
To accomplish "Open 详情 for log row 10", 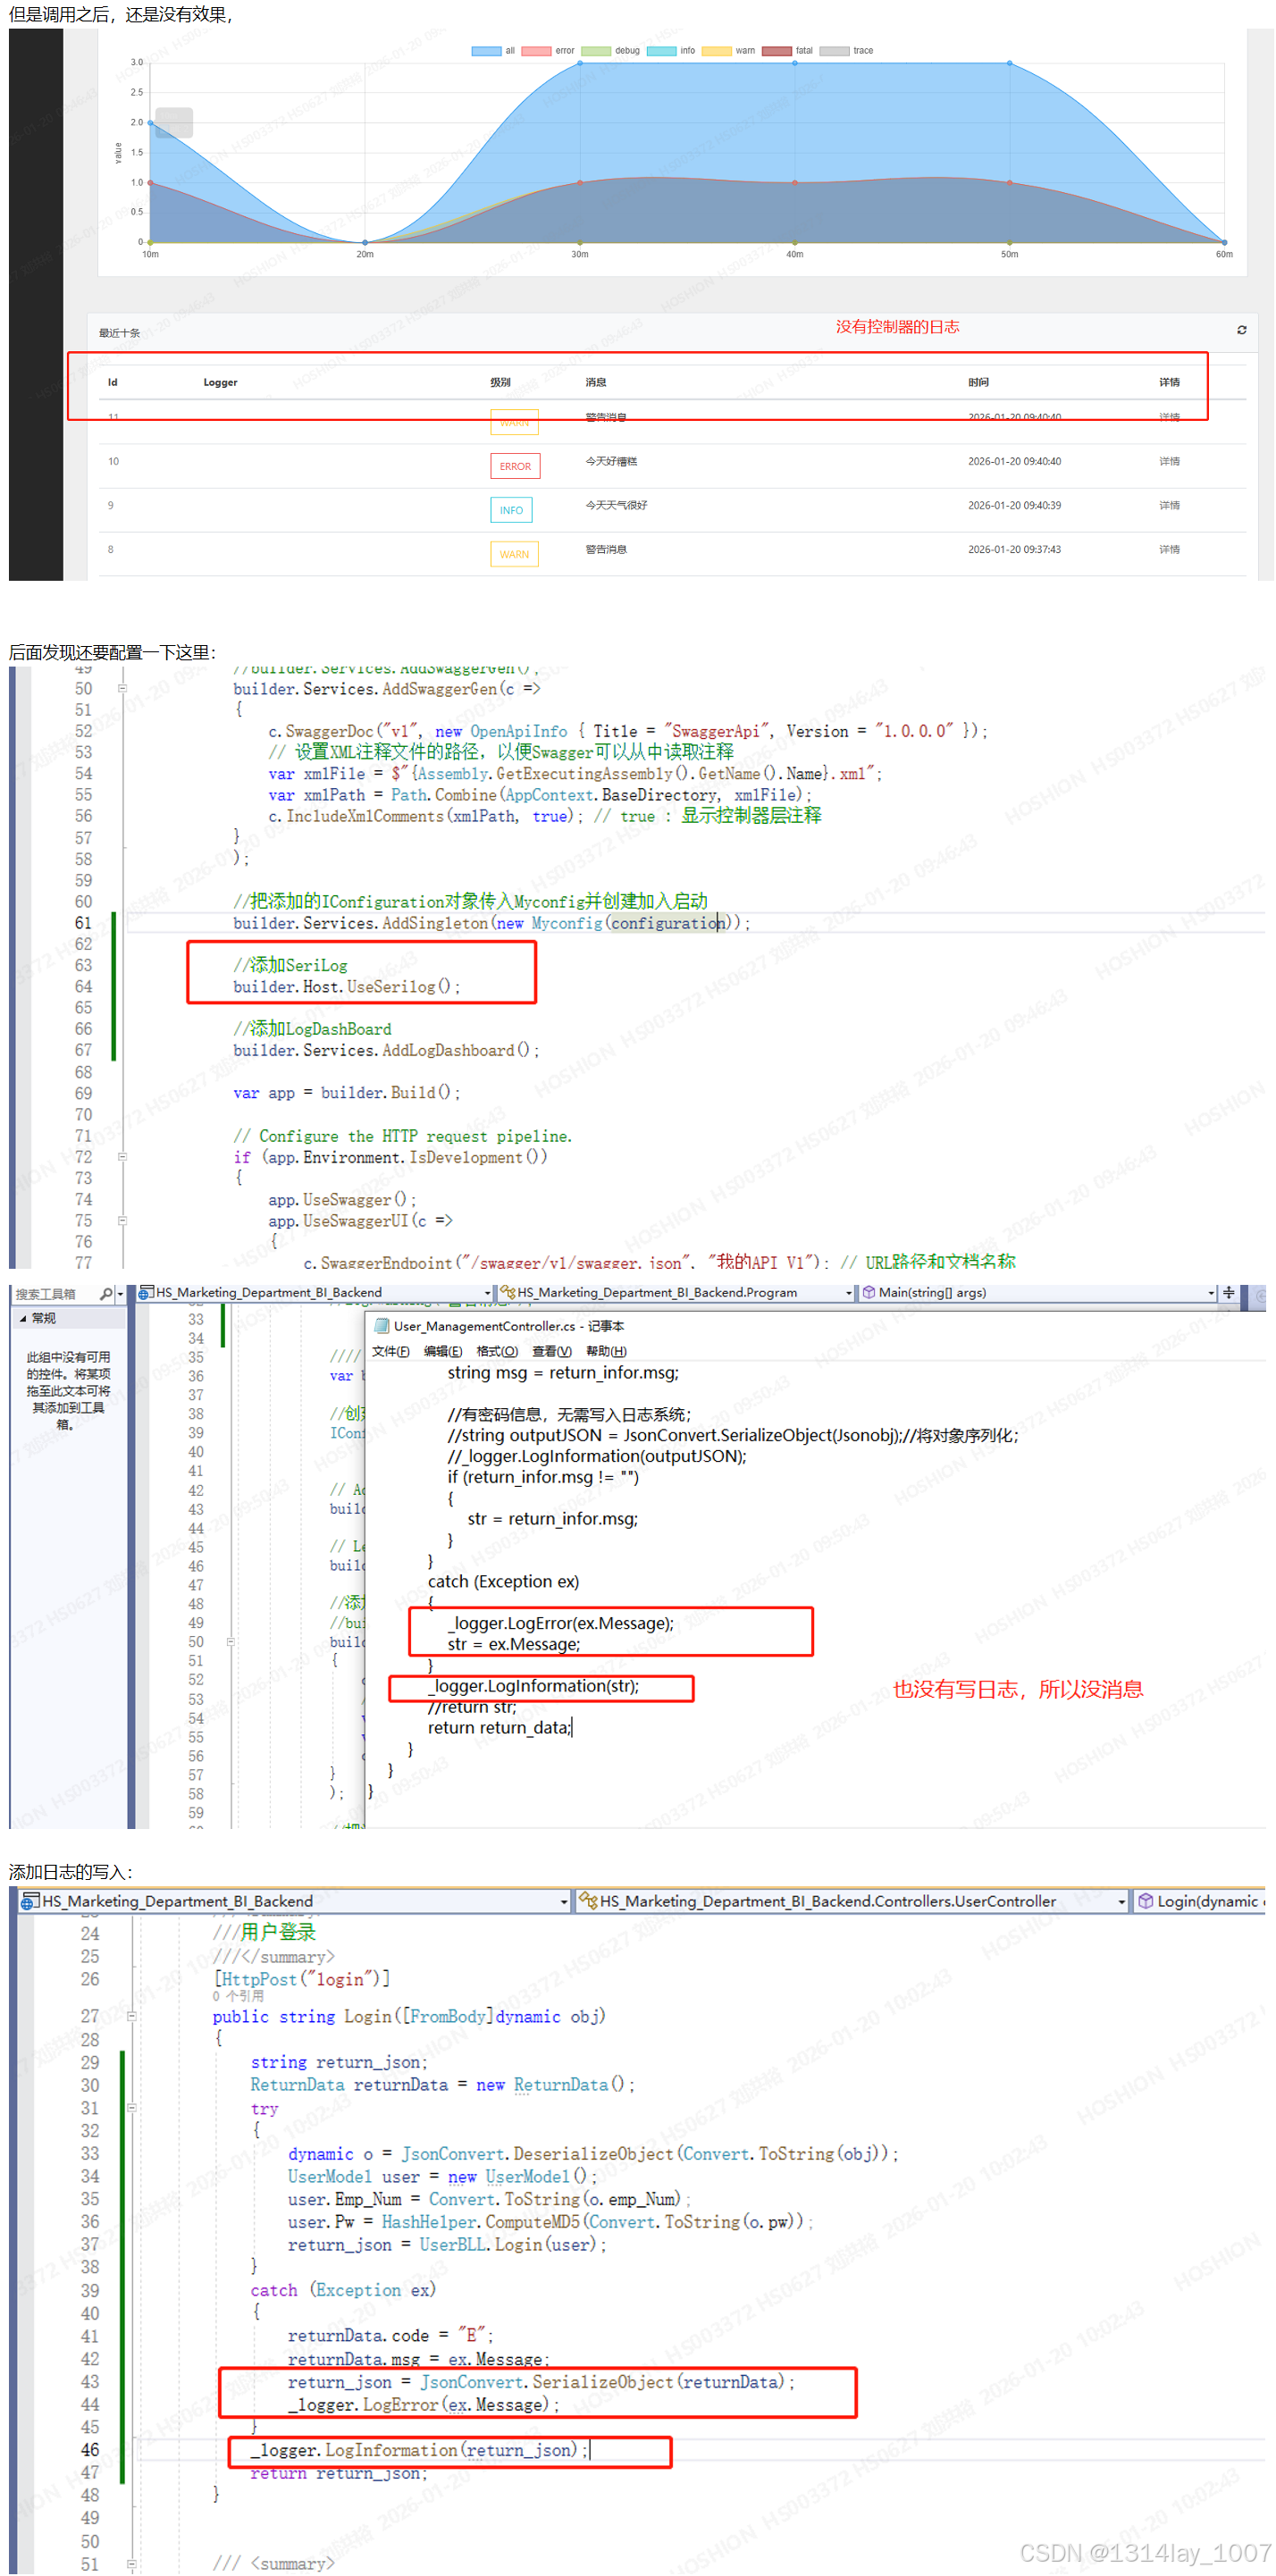I will tap(1169, 462).
